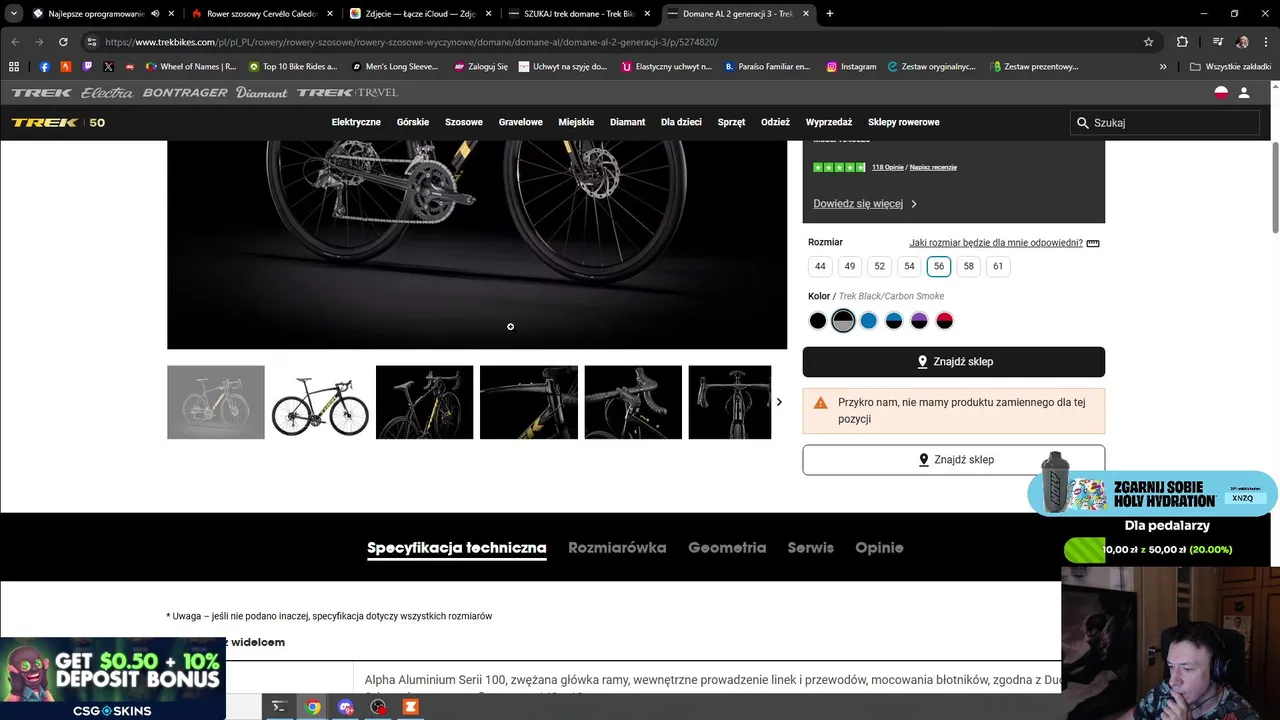The height and width of the screenshot is (720, 1280).
Task: Open the Wyprzedaż menu
Action: pos(829,122)
